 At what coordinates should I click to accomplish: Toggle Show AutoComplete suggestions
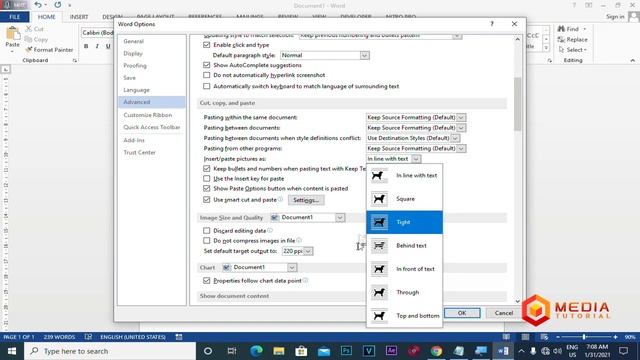[x=207, y=65]
